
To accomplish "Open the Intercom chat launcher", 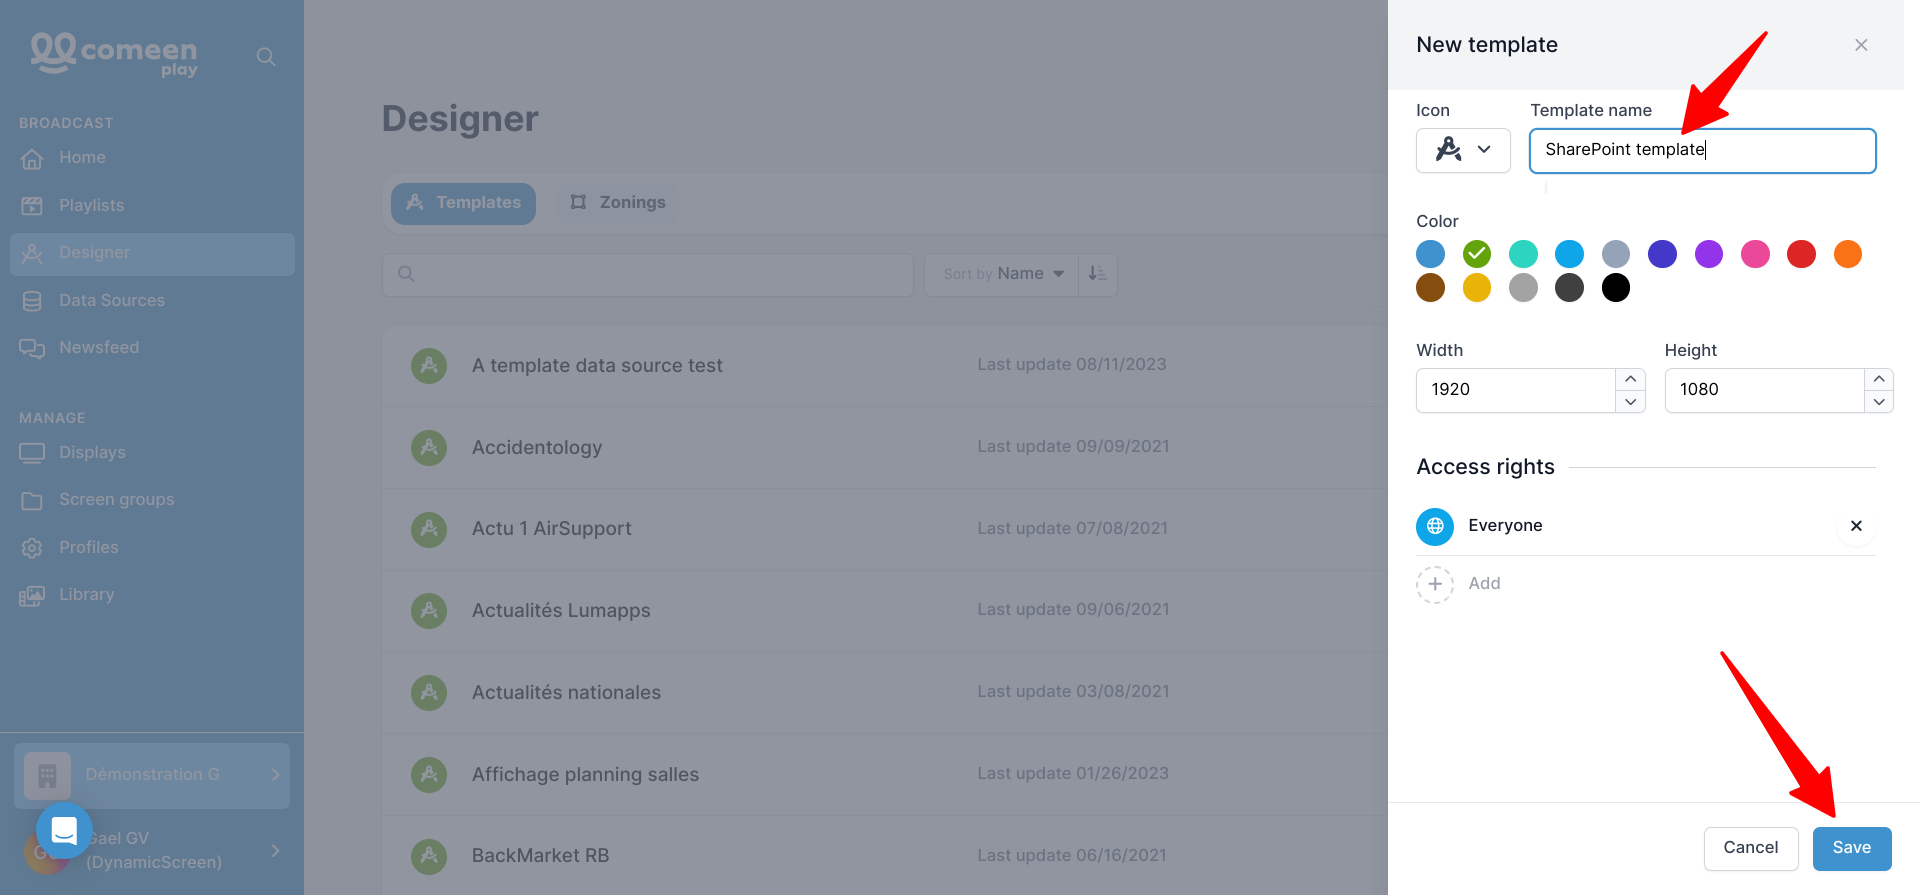I will tap(64, 830).
